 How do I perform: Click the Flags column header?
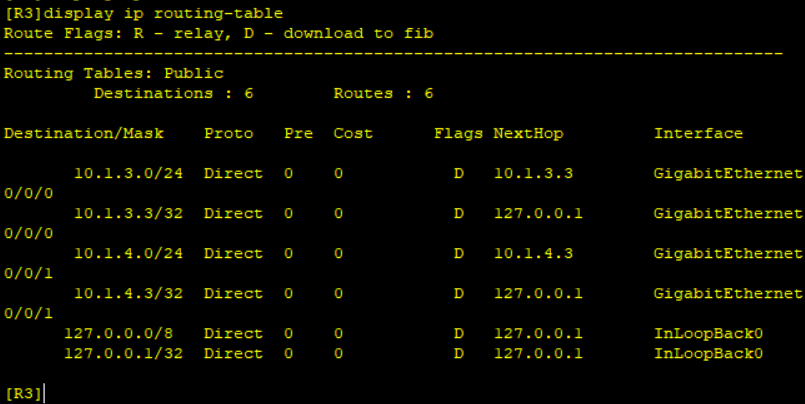pos(458,133)
